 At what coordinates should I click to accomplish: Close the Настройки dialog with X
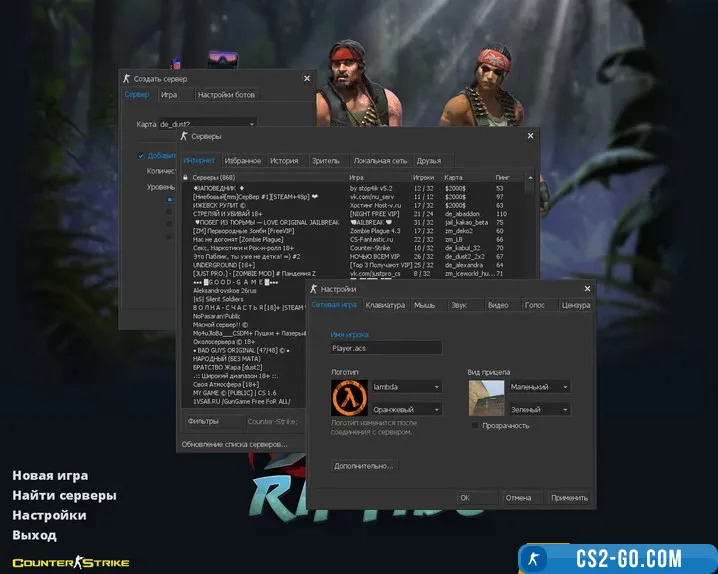[x=588, y=289]
